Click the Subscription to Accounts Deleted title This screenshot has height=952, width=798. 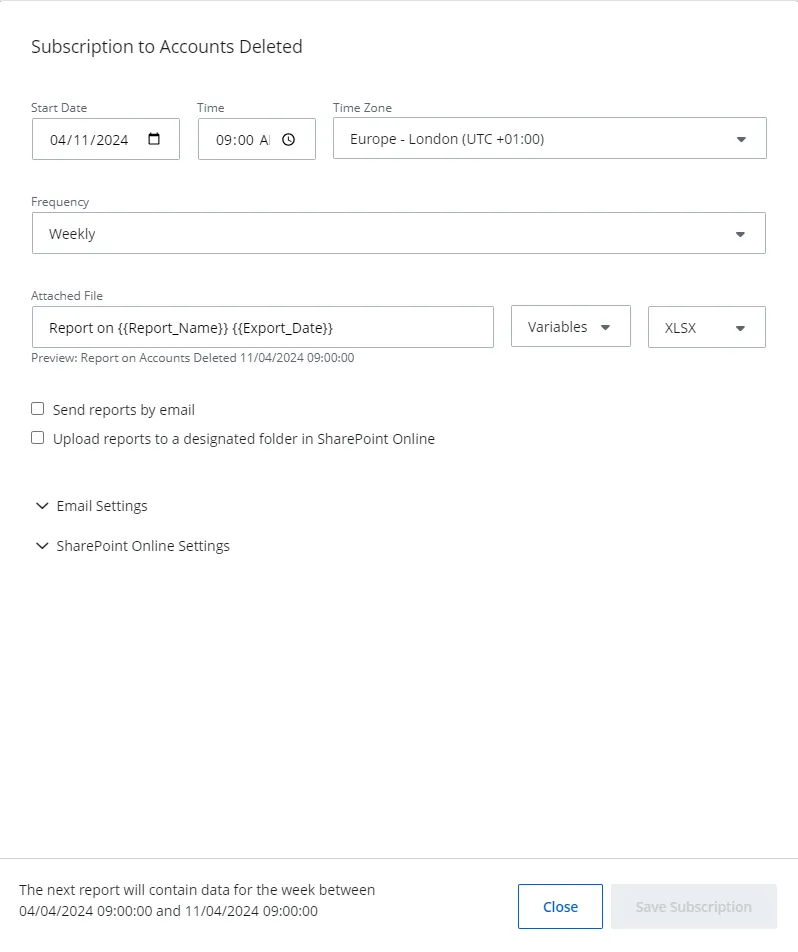coord(166,47)
